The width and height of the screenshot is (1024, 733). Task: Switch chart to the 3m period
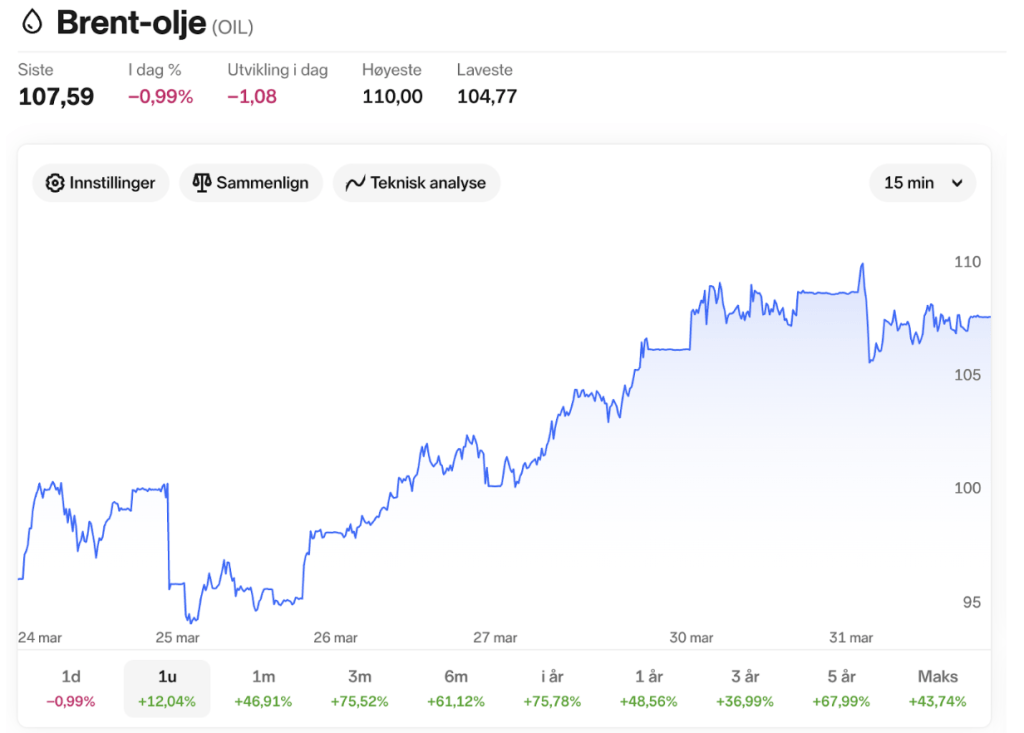359,688
